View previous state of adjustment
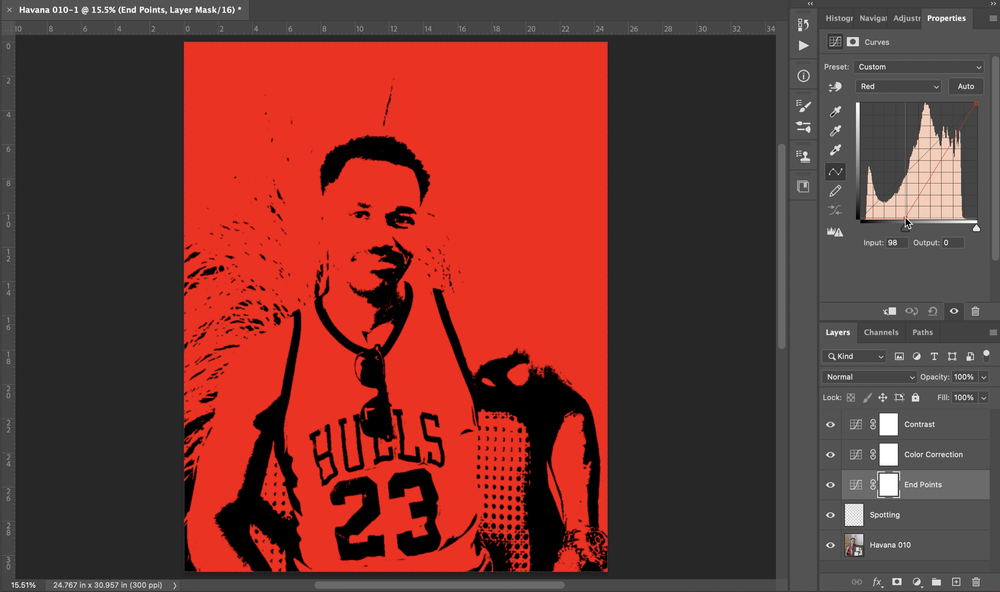The height and width of the screenshot is (592, 1000). tap(911, 311)
